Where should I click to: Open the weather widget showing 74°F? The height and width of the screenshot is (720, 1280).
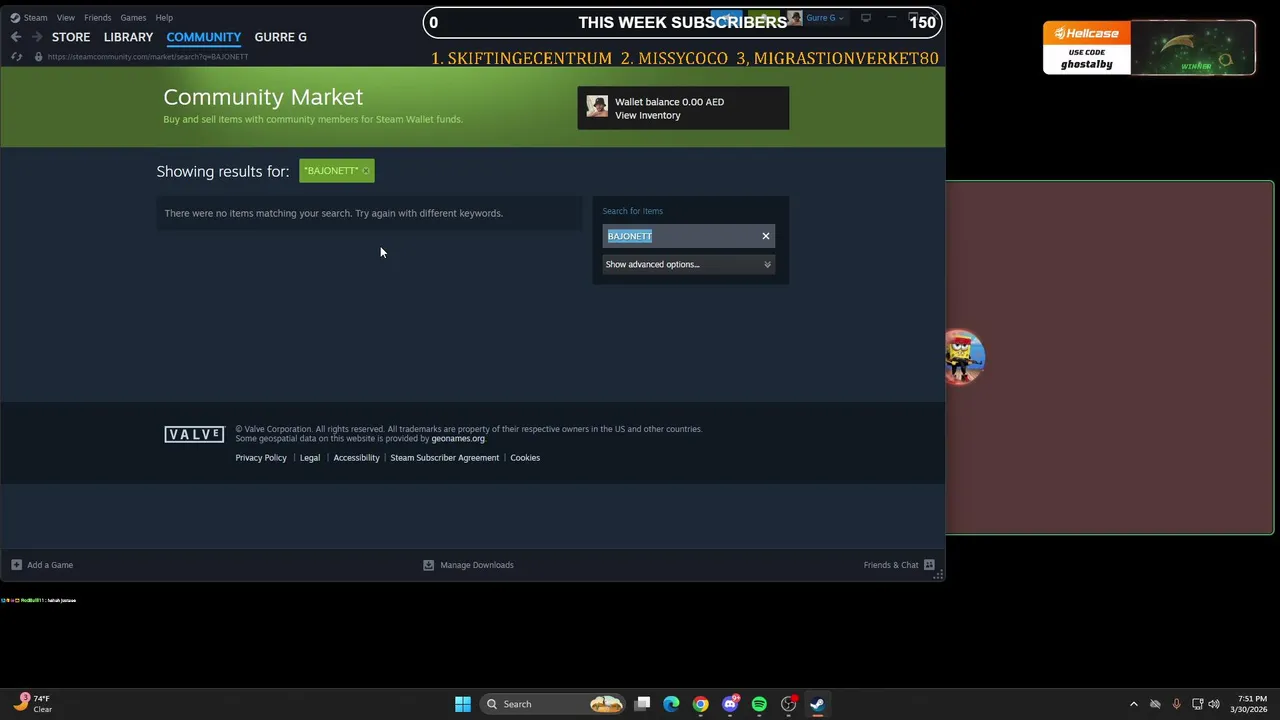33,704
